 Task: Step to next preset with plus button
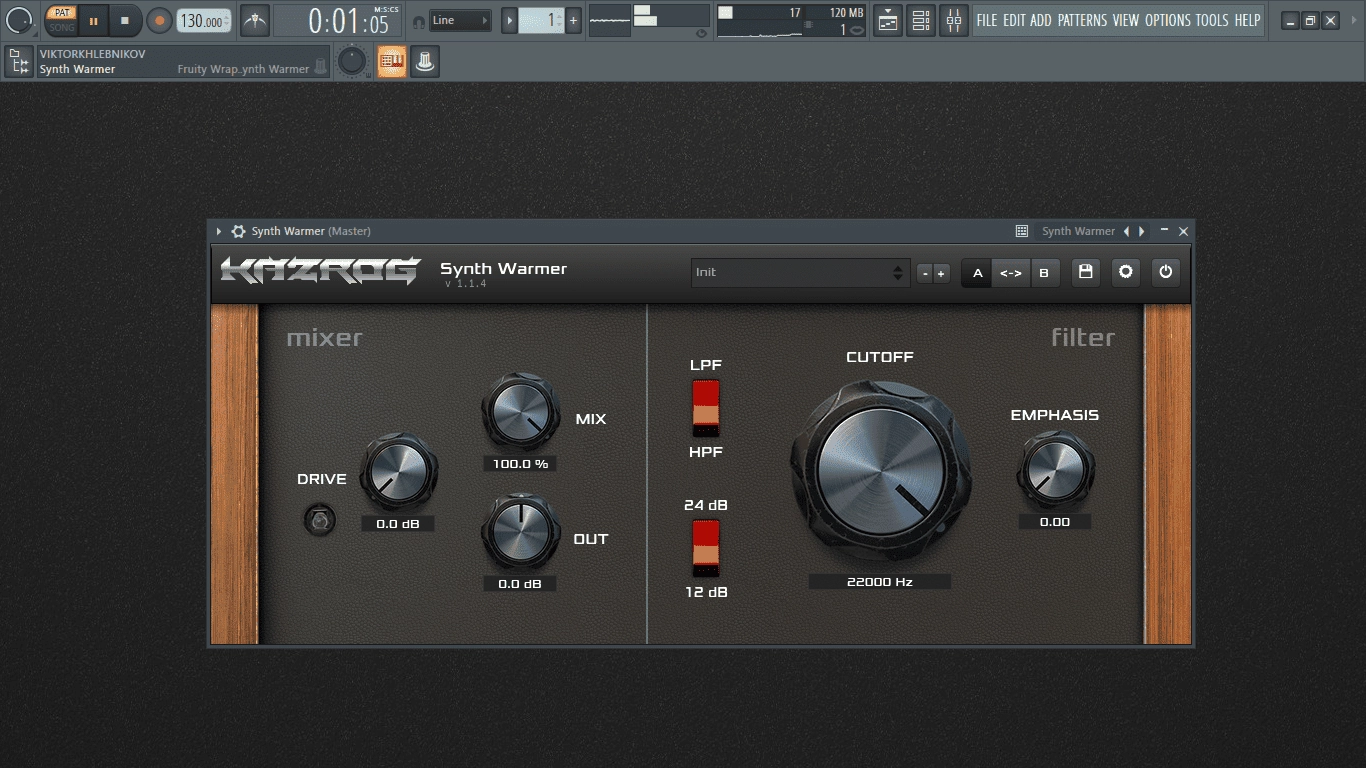pos(941,273)
